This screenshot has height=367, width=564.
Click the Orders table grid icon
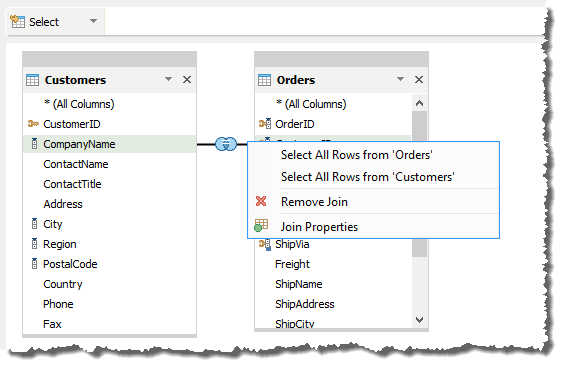264,80
